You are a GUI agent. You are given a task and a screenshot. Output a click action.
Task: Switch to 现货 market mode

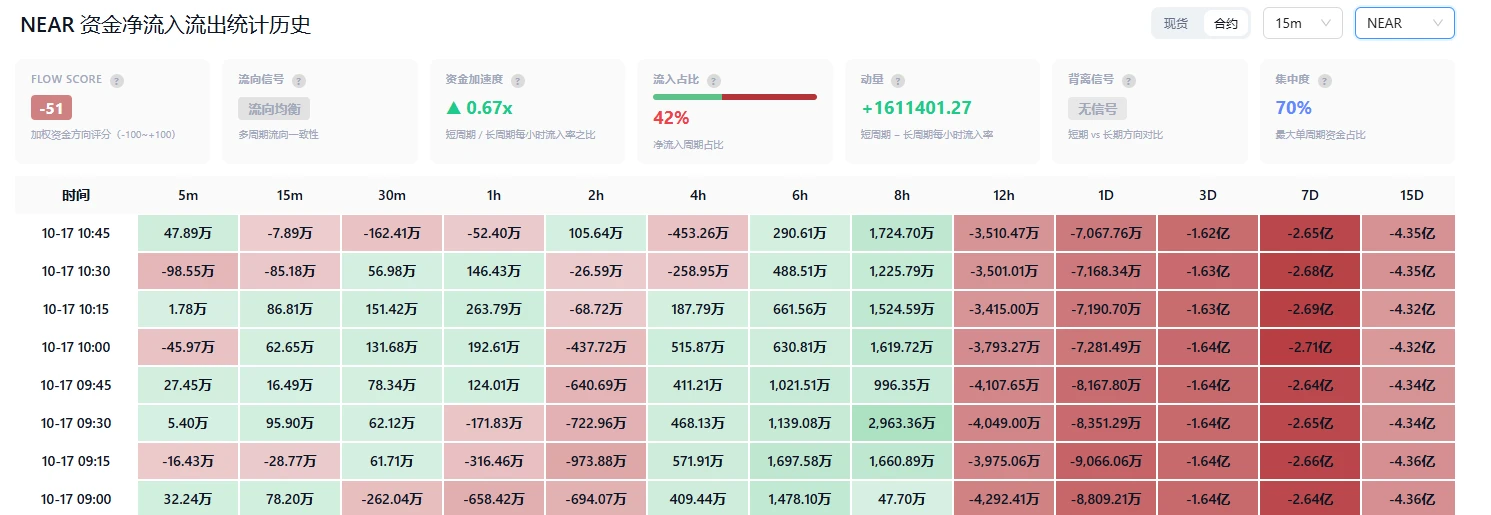point(1176,23)
